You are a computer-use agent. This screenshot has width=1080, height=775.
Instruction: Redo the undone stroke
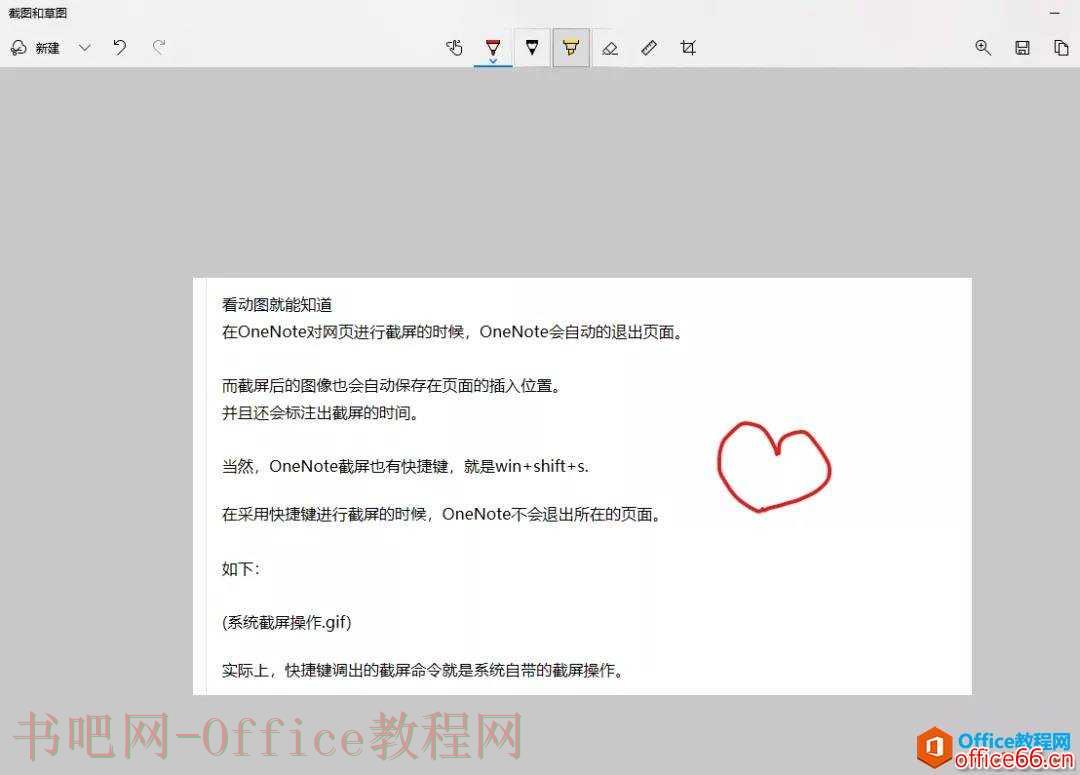[x=159, y=48]
